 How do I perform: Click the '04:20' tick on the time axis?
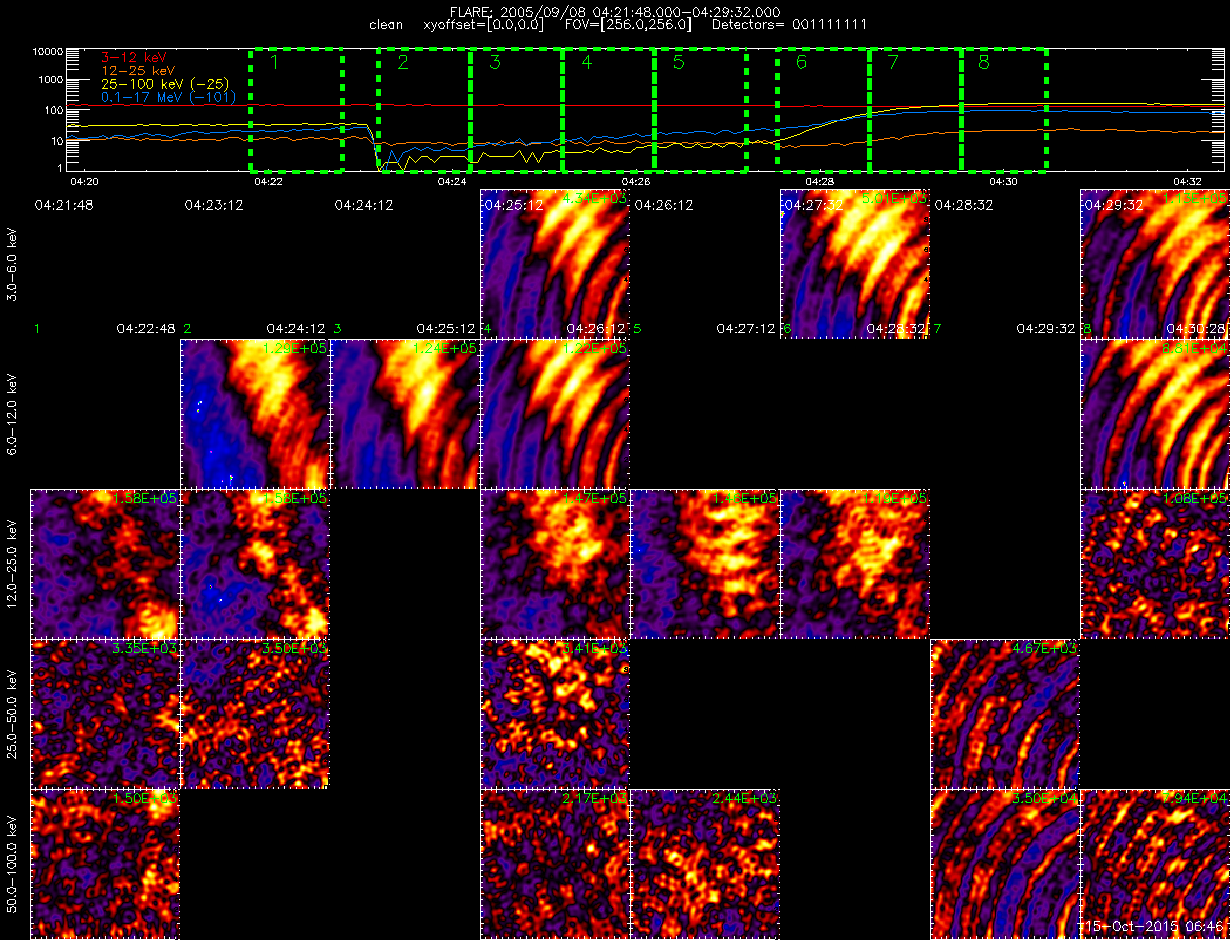click(84, 182)
